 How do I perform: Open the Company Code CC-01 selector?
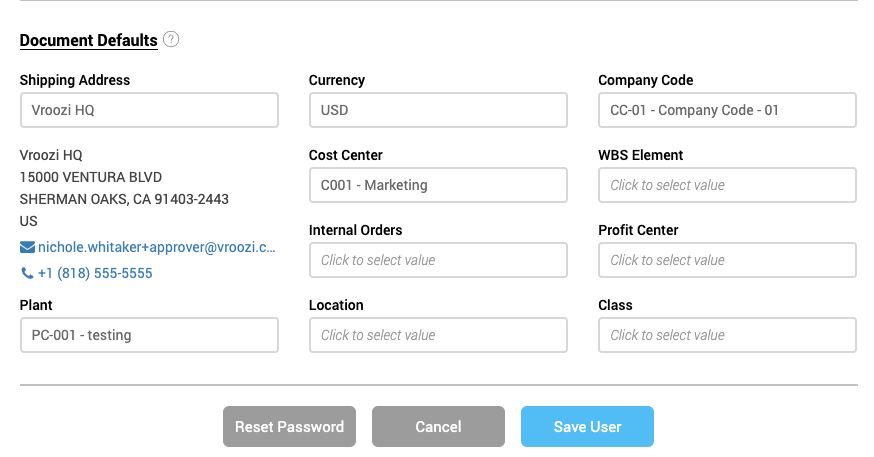pyautogui.click(x=727, y=110)
